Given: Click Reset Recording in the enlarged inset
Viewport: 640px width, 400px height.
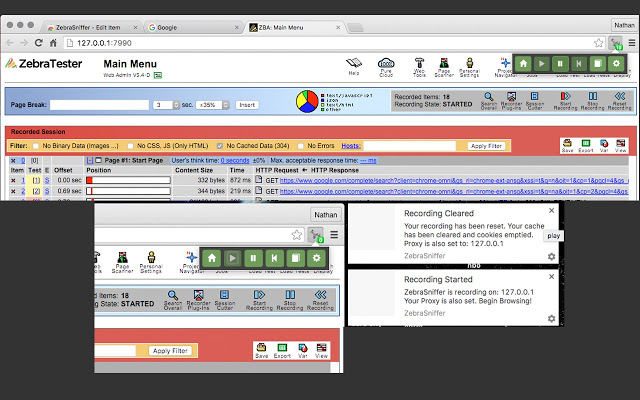Looking at the screenshot, I should click(x=320, y=300).
